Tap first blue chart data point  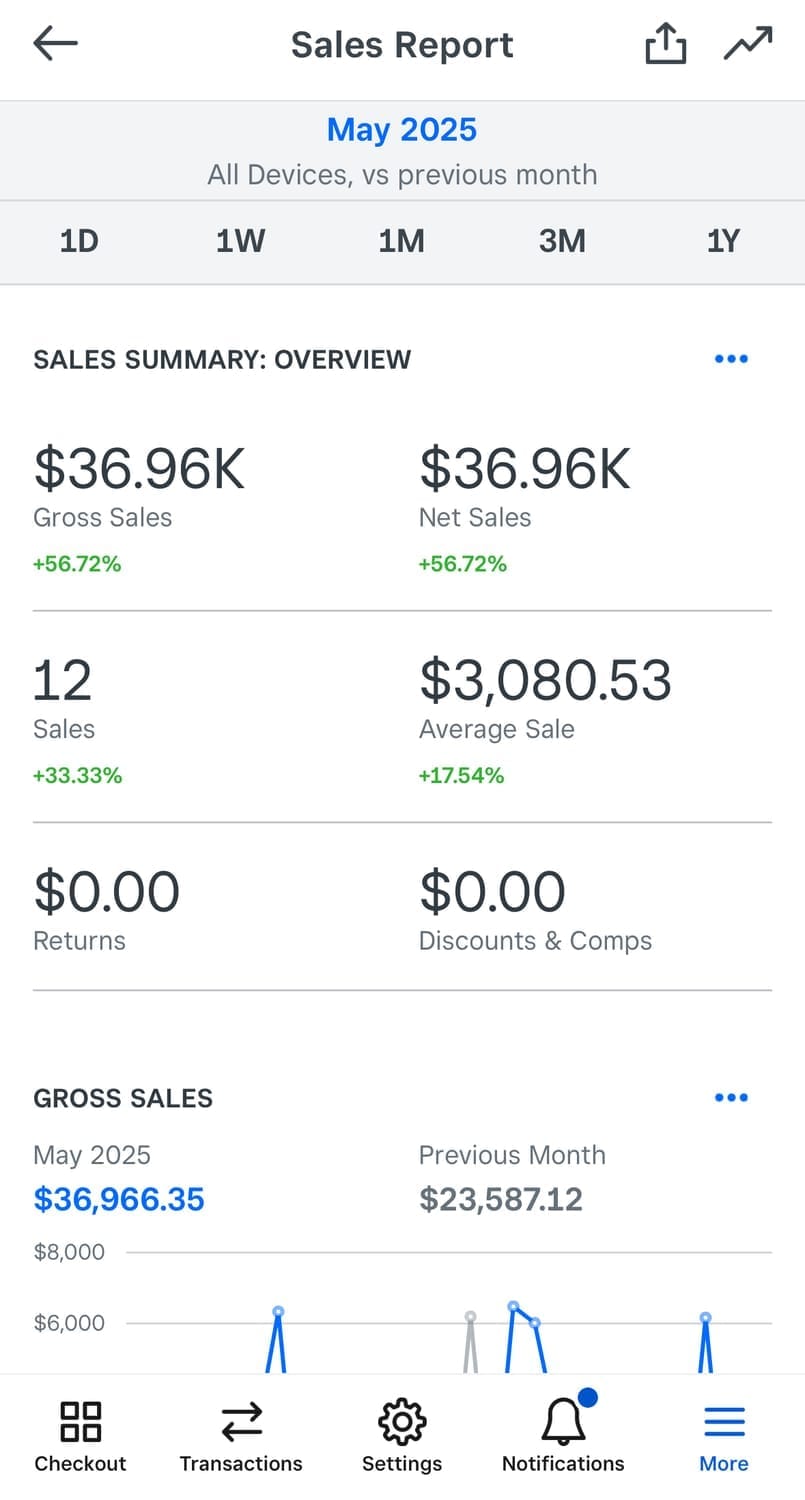(x=278, y=1311)
